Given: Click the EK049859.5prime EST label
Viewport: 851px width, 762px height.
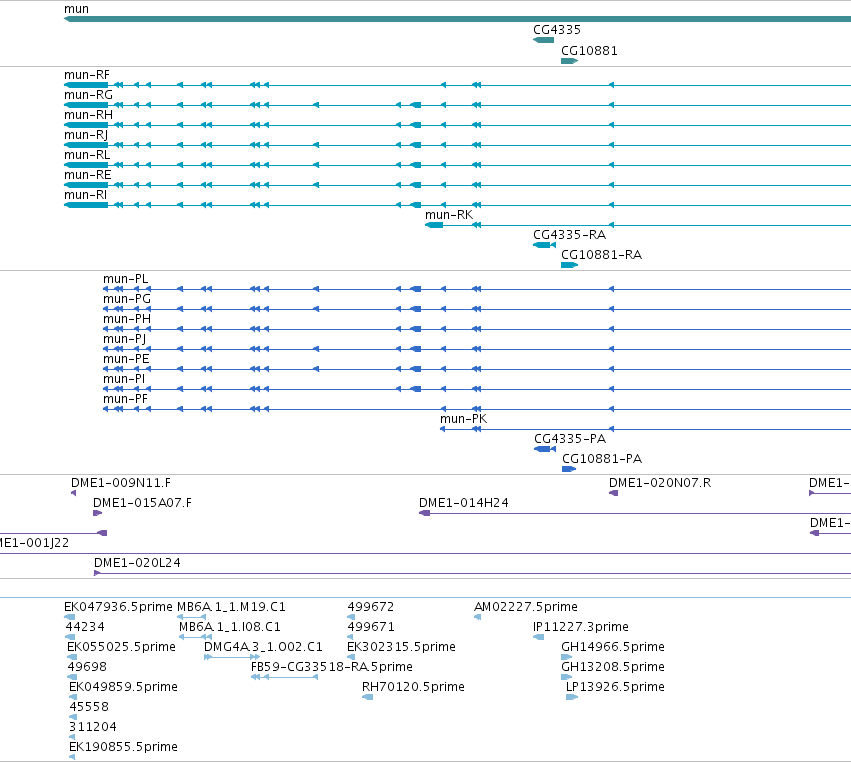Looking at the screenshot, I should click(123, 687).
